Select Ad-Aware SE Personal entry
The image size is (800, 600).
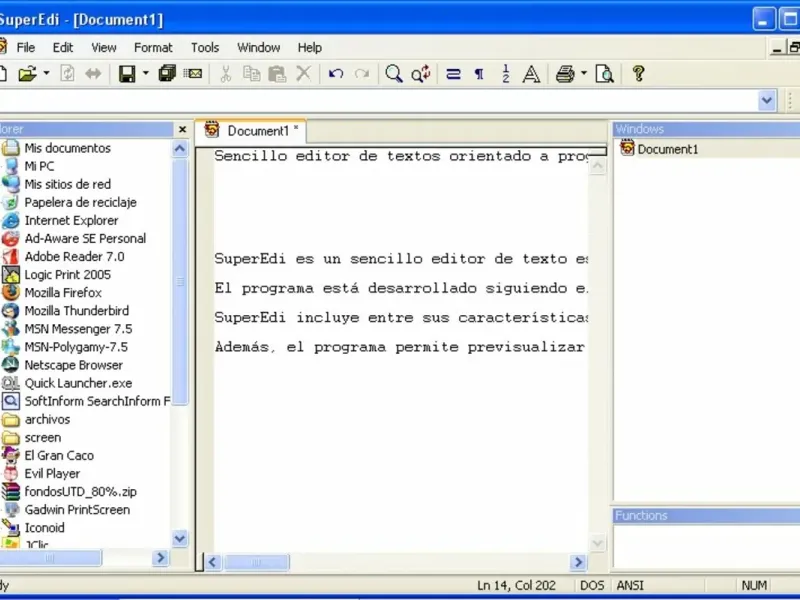(85, 238)
